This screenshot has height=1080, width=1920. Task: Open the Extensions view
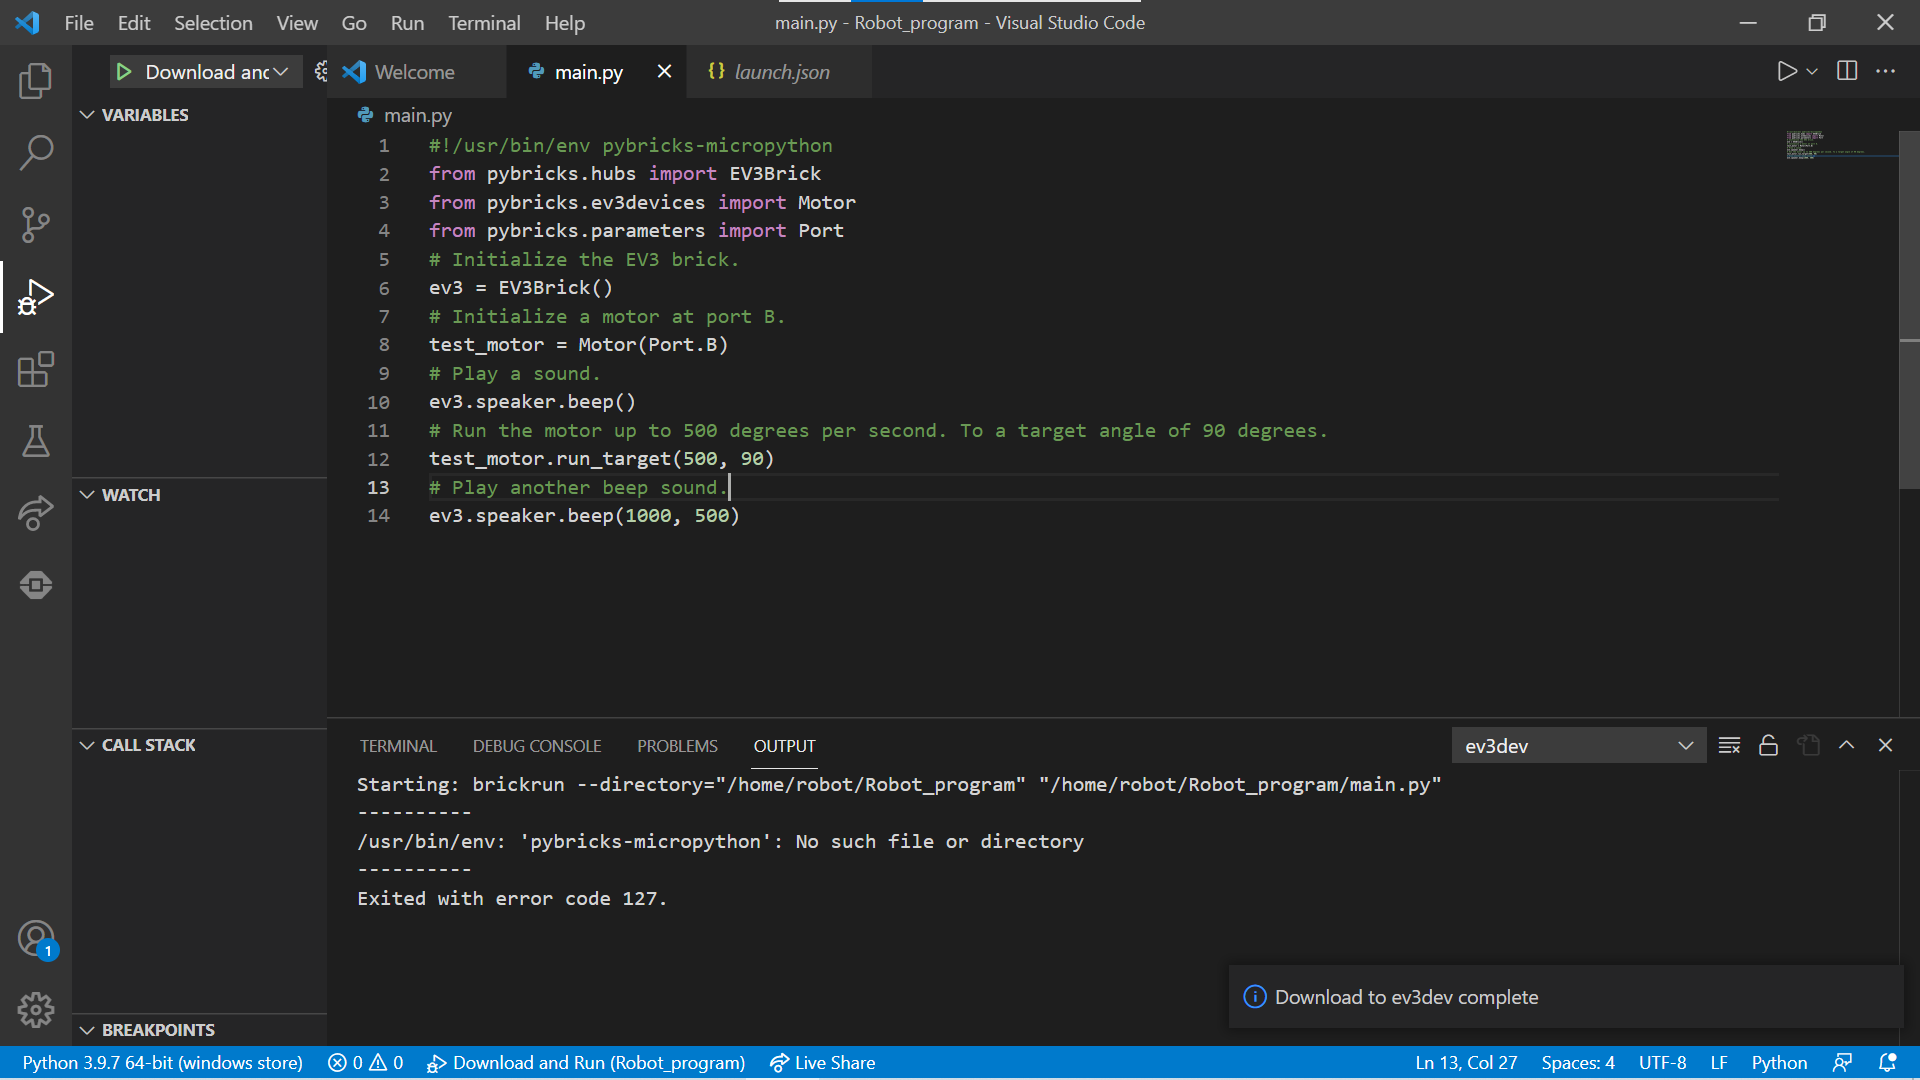click(x=36, y=369)
